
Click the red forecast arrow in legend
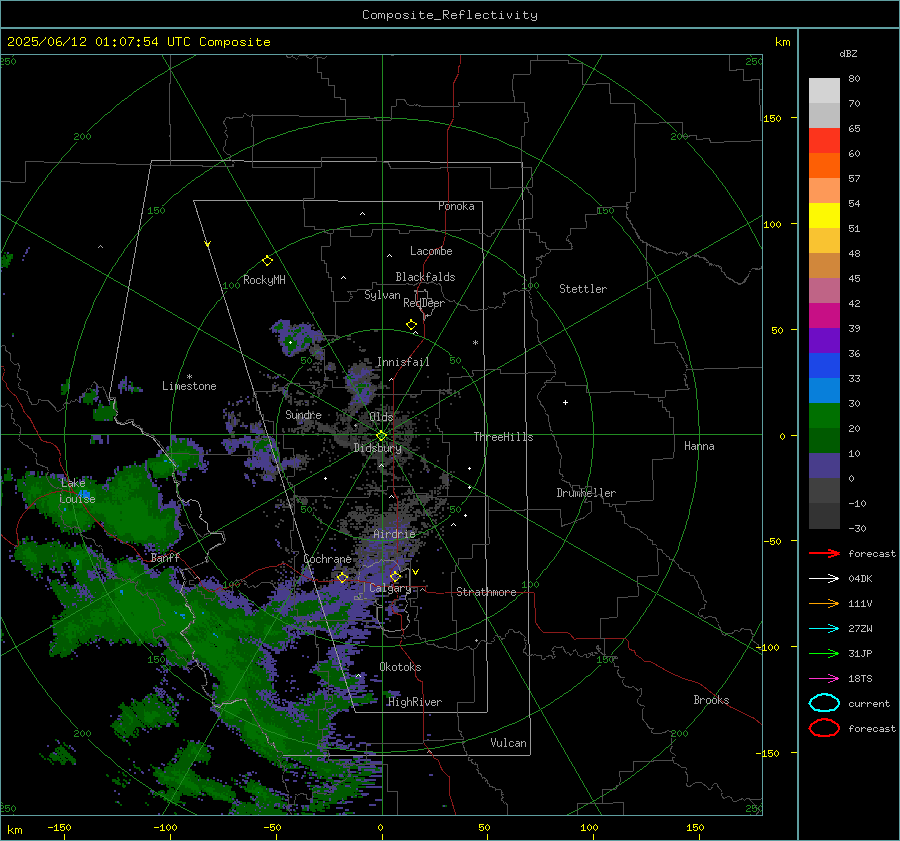pyautogui.click(x=824, y=553)
